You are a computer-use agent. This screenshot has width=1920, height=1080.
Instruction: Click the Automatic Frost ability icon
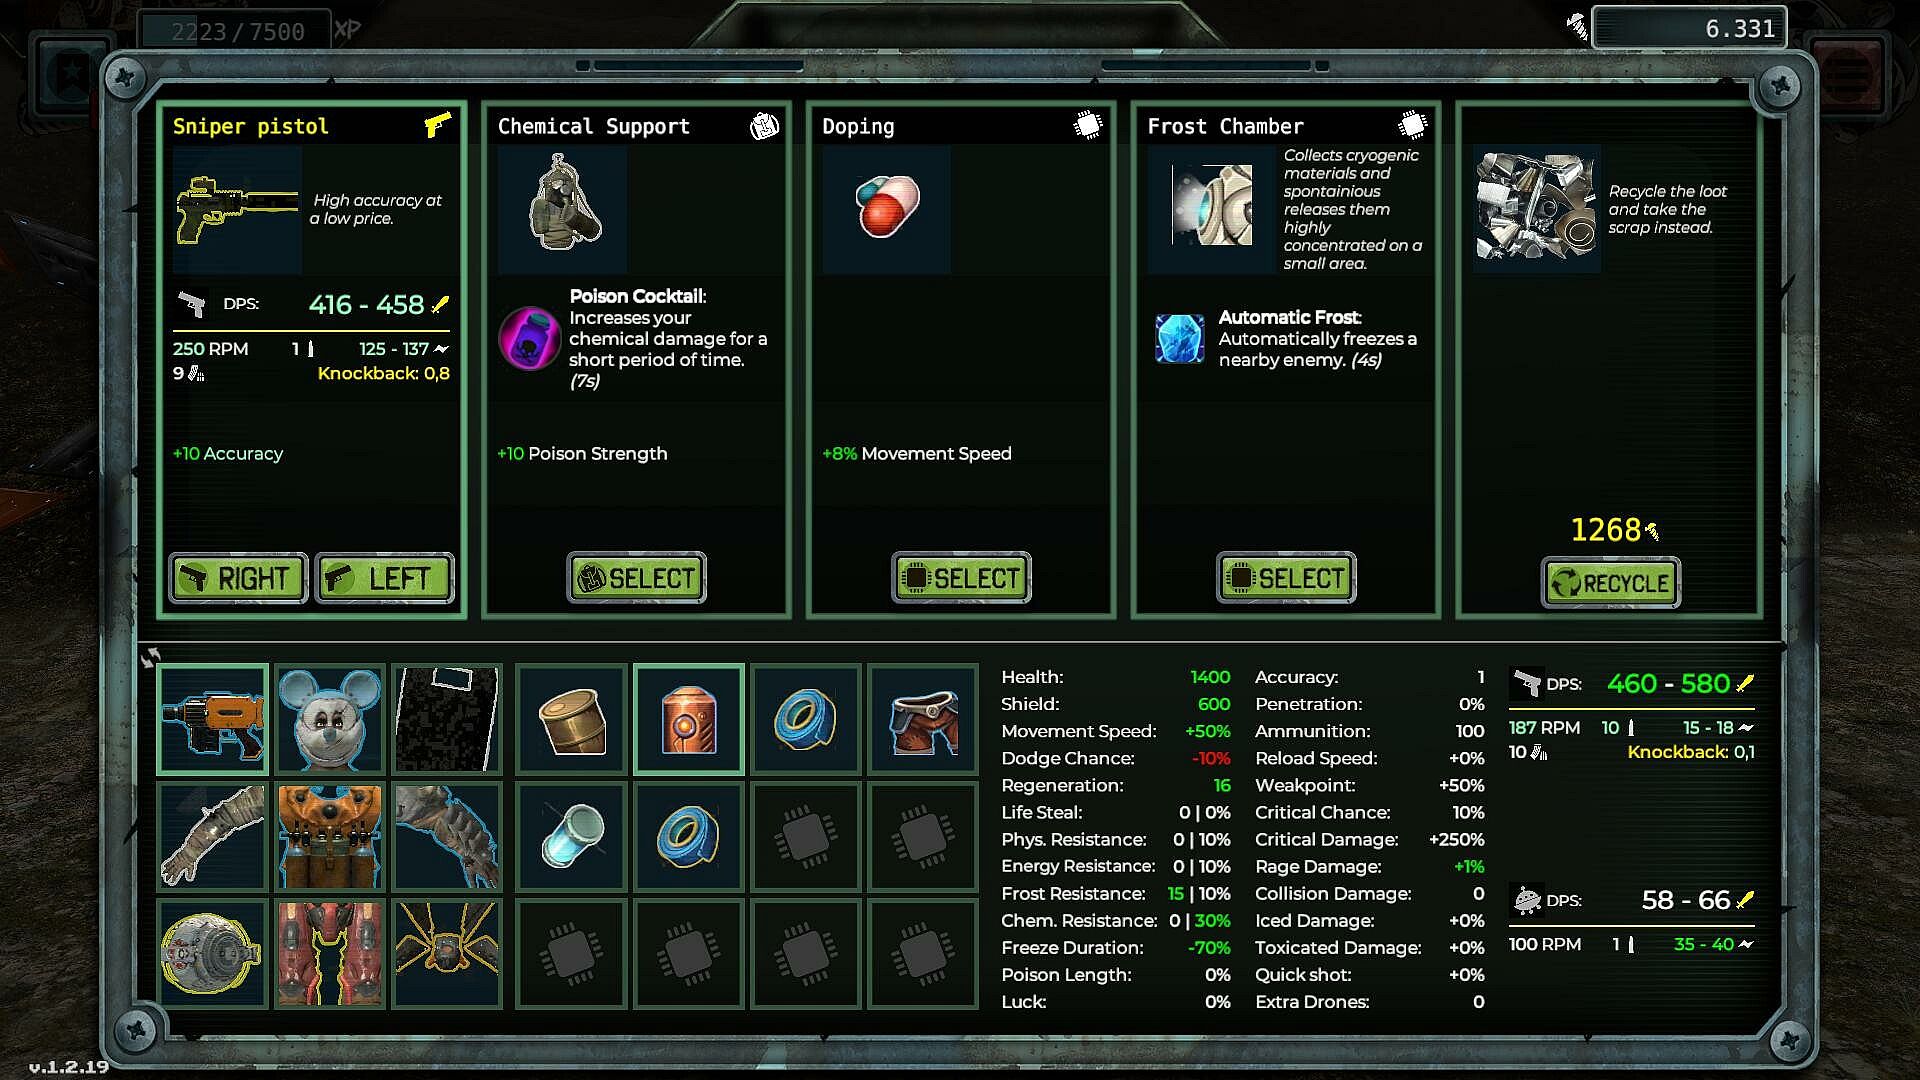coord(1179,338)
